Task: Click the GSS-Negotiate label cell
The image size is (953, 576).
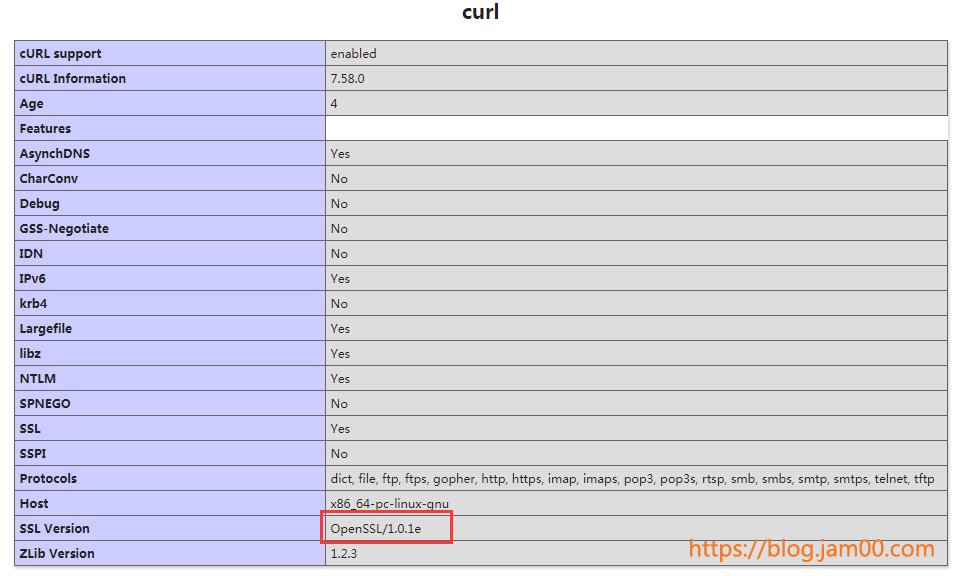Action: [x=64, y=228]
